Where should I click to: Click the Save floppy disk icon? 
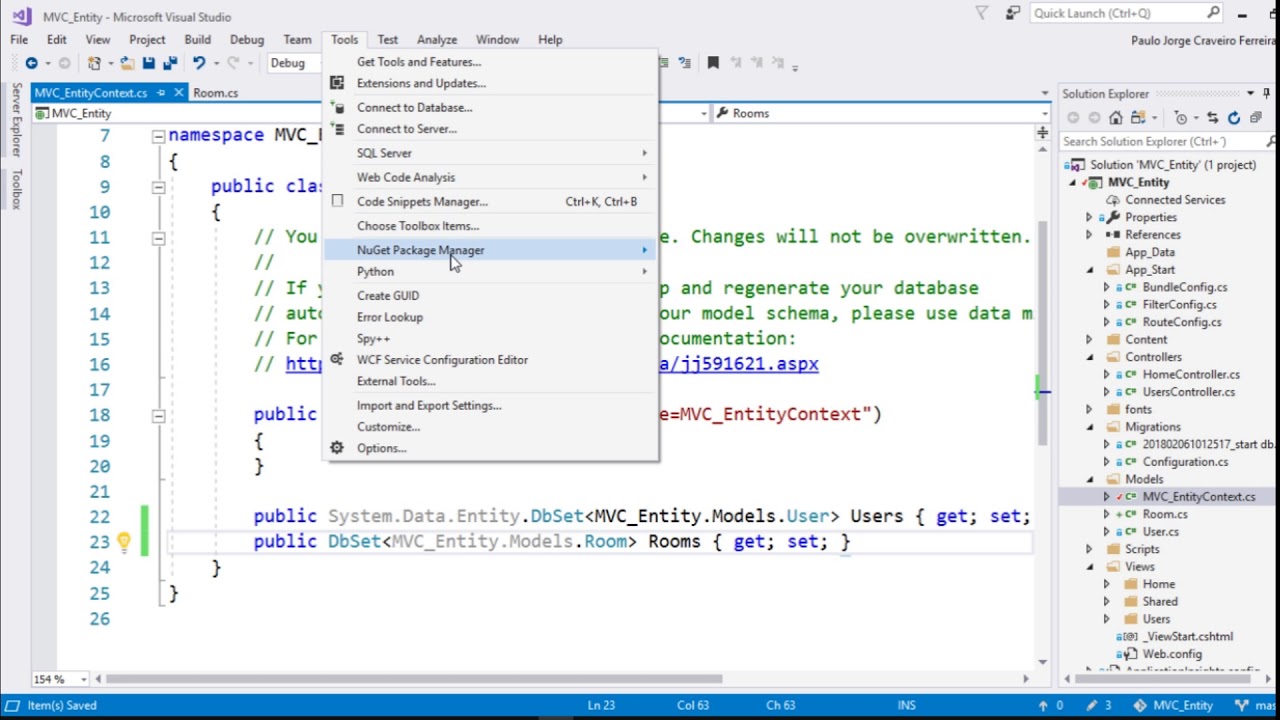[x=148, y=63]
